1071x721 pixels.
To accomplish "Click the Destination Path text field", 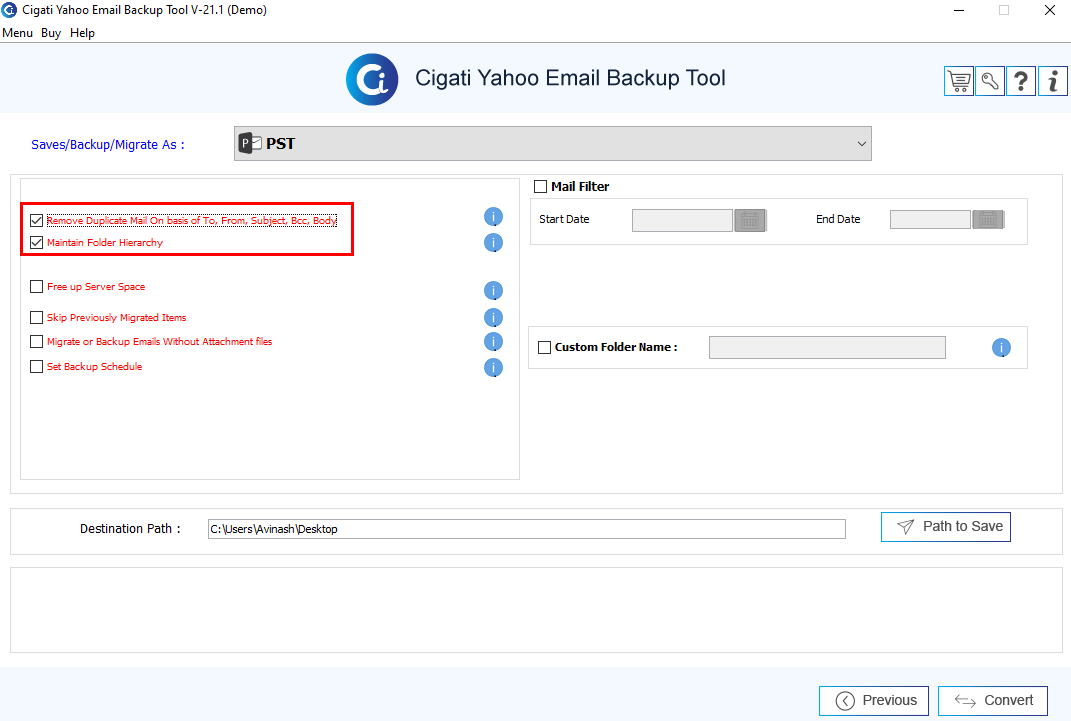I will (527, 529).
